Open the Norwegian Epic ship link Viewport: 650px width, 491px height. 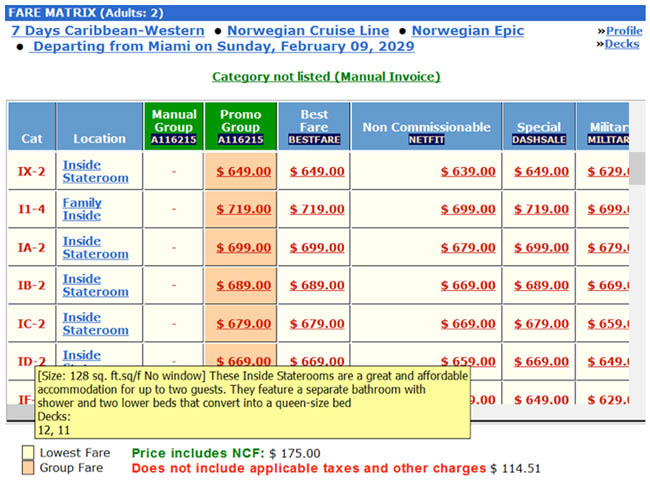(x=468, y=31)
